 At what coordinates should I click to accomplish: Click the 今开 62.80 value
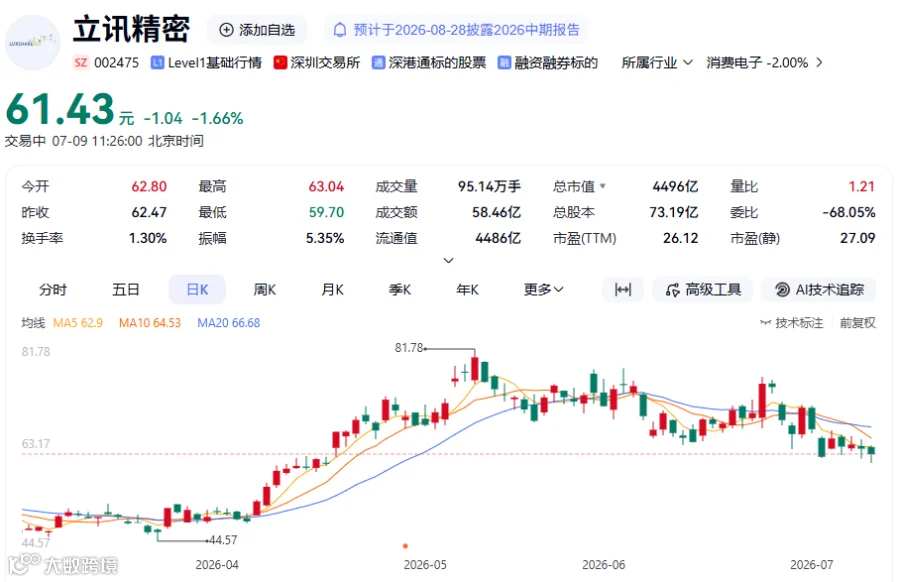click(x=149, y=187)
